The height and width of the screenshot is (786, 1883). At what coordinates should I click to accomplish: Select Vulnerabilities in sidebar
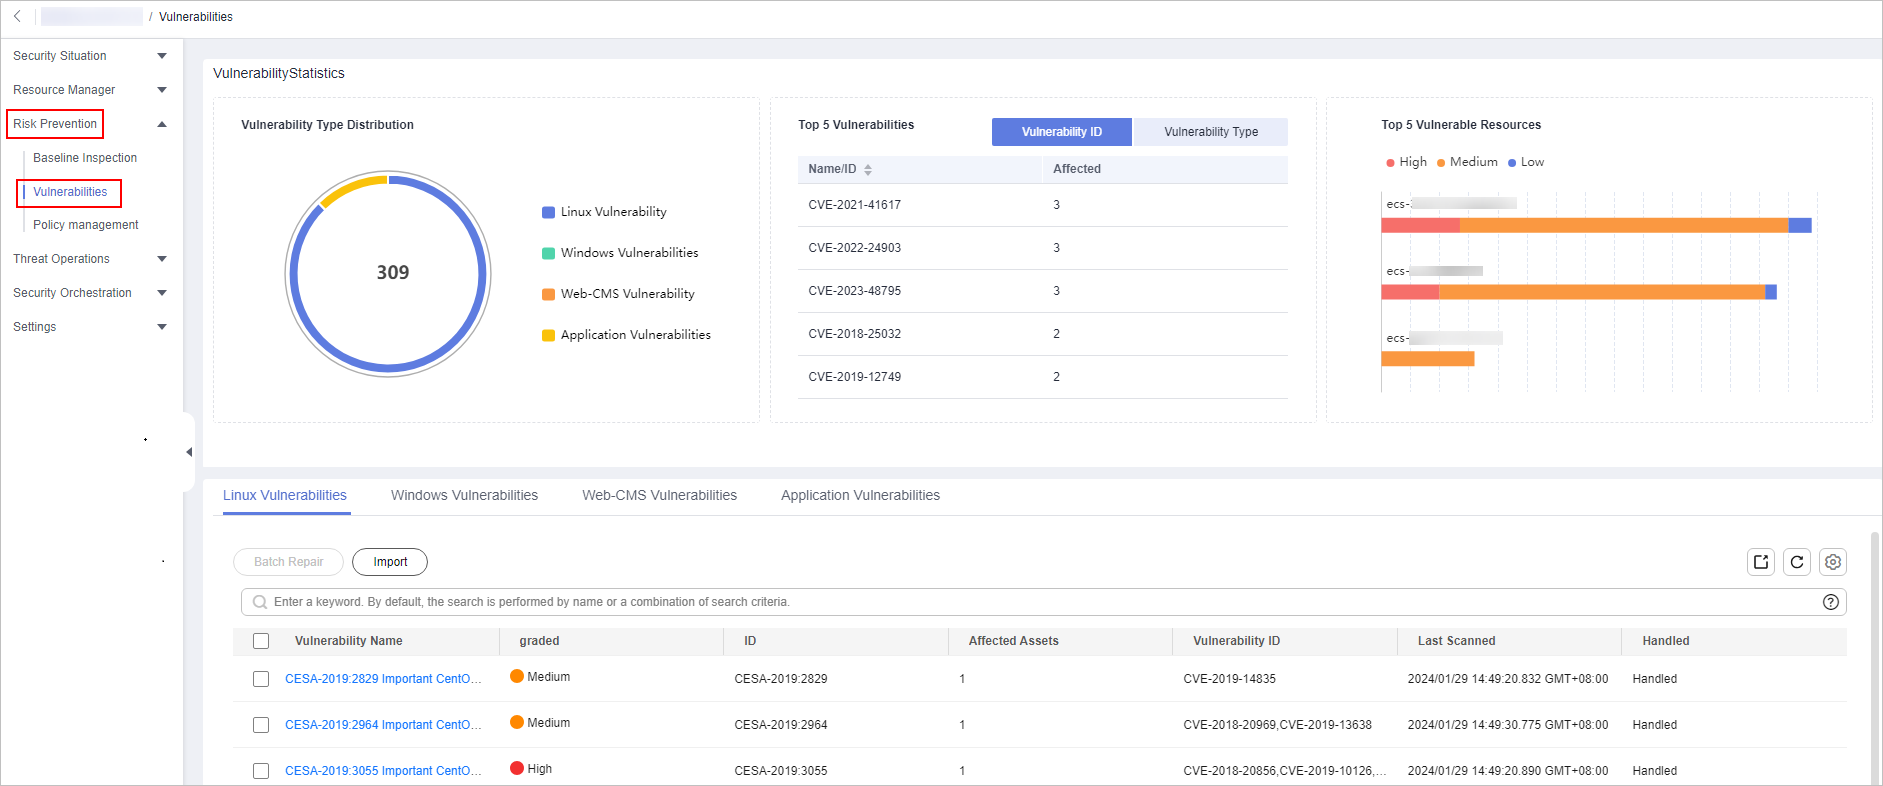tap(70, 192)
